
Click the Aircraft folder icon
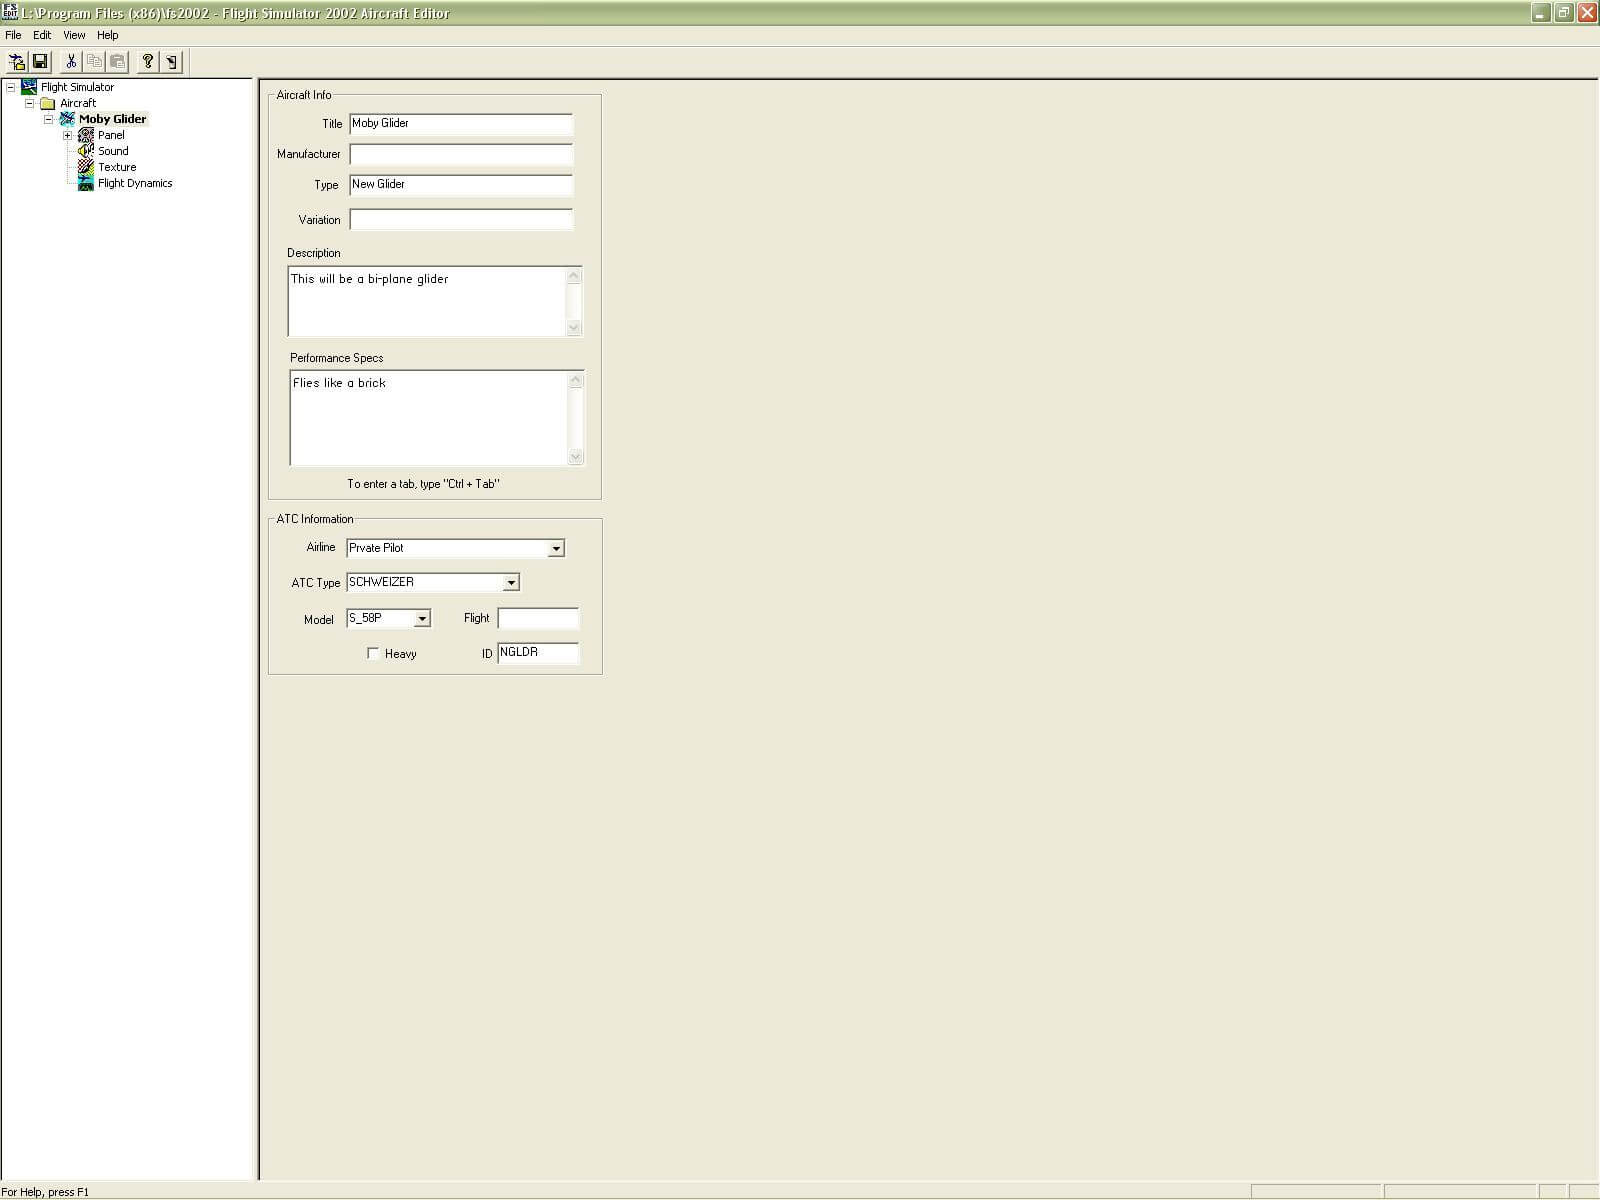47,103
